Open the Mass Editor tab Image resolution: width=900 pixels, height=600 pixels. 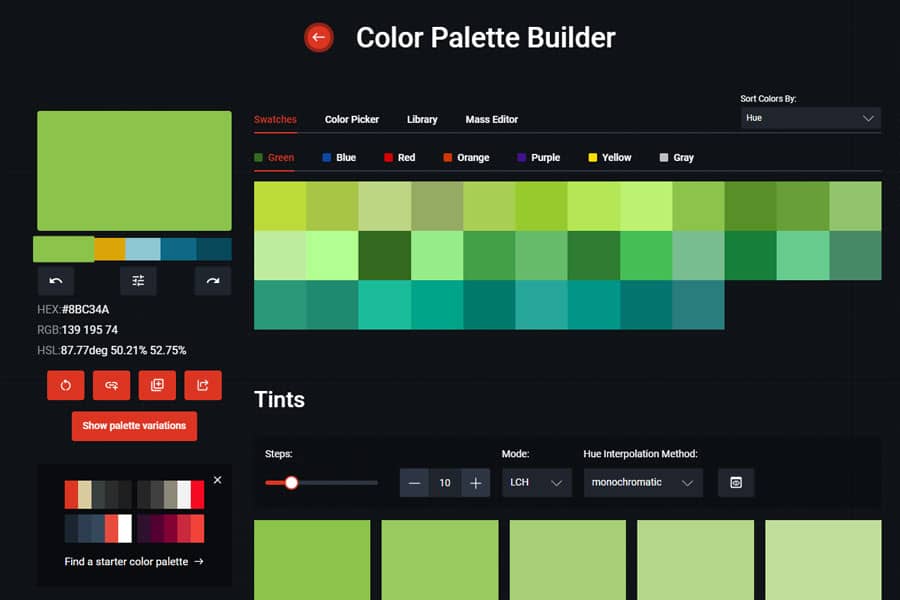[x=491, y=119]
